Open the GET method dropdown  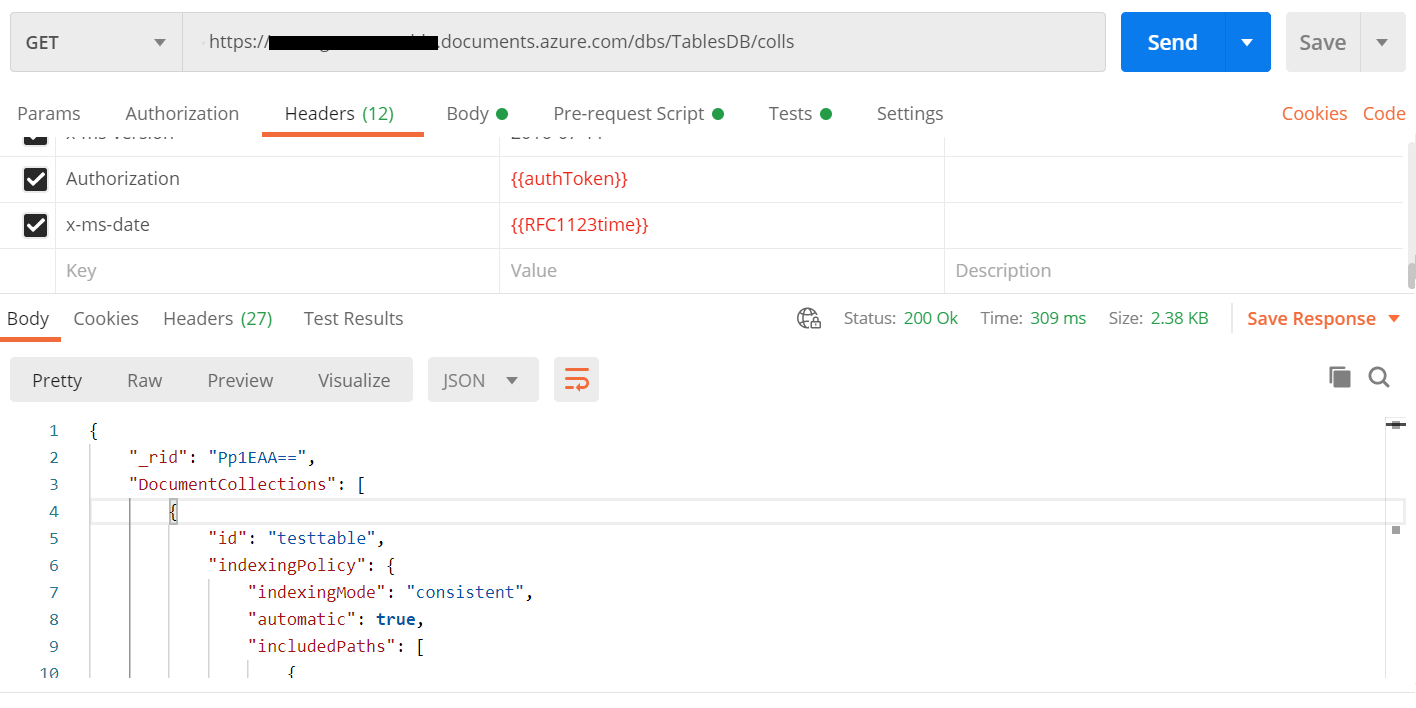tap(96, 42)
